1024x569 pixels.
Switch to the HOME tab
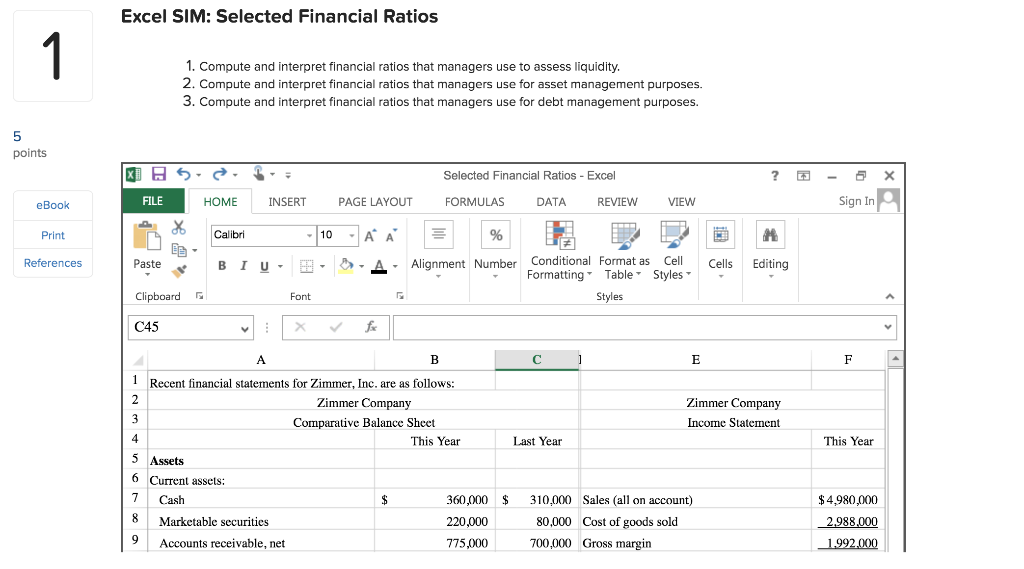[x=220, y=202]
